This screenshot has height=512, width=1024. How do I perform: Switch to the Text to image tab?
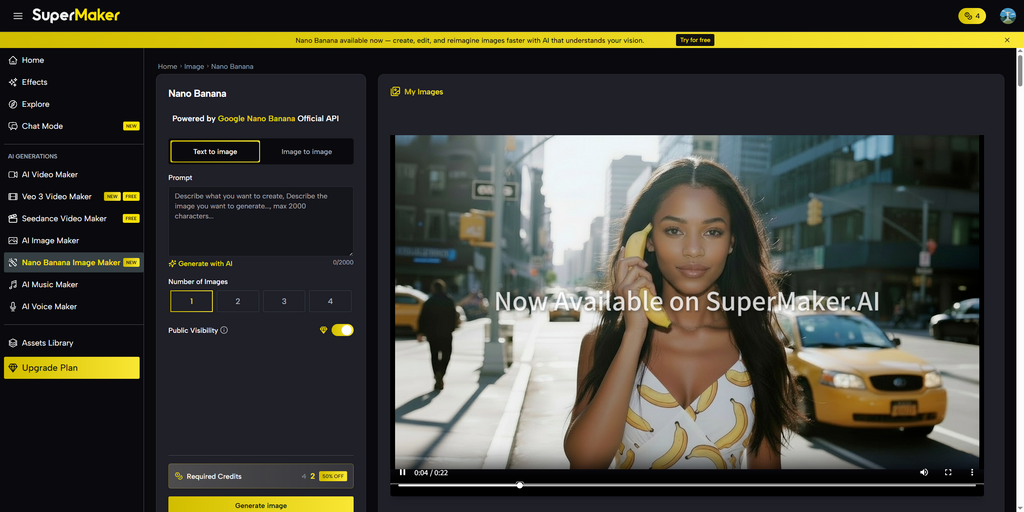(215, 152)
